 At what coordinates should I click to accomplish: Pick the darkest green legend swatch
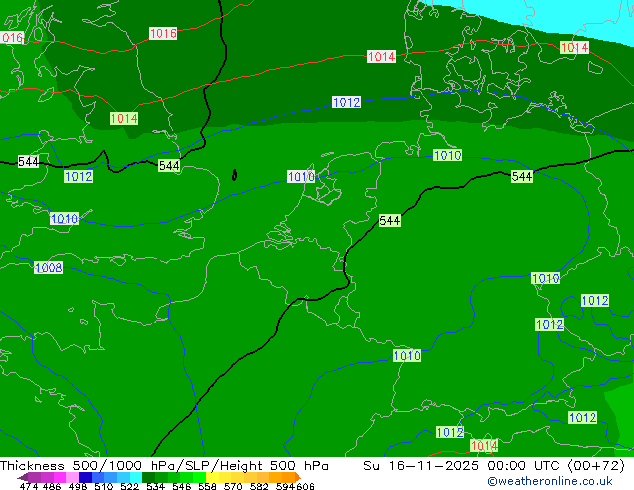pyautogui.click(x=148, y=477)
